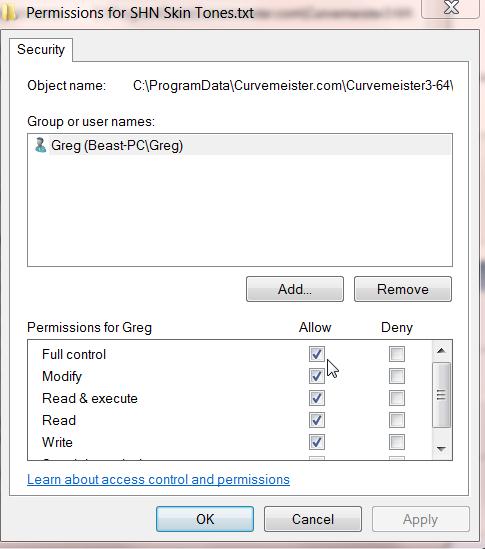Uncheck Allow for Write permission

pos(317,442)
